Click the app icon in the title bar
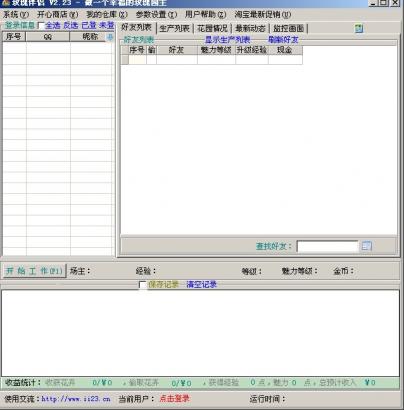404x410 pixels. [x=5, y=3]
